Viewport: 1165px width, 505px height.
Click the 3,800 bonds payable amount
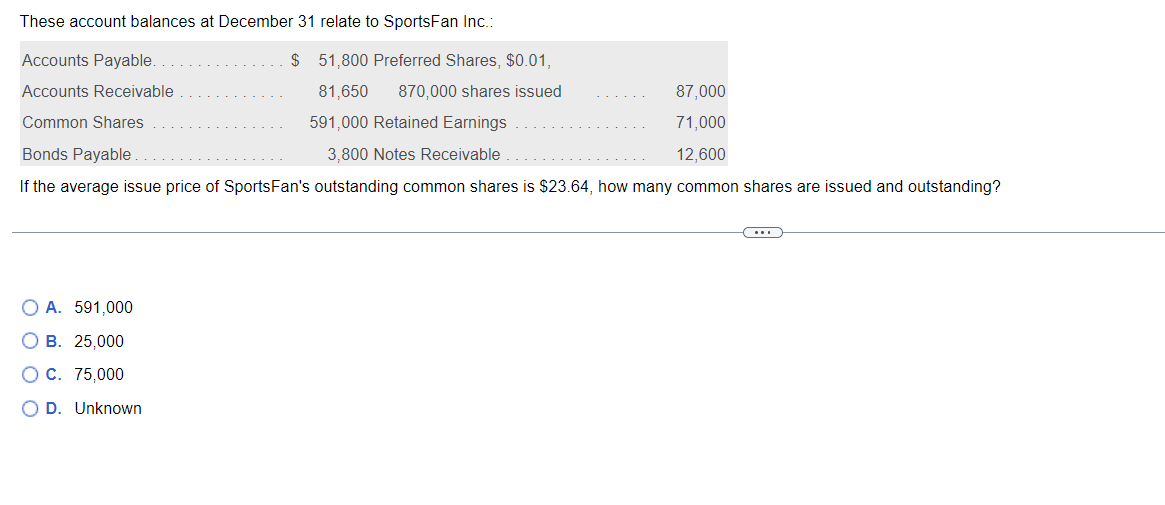348,154
